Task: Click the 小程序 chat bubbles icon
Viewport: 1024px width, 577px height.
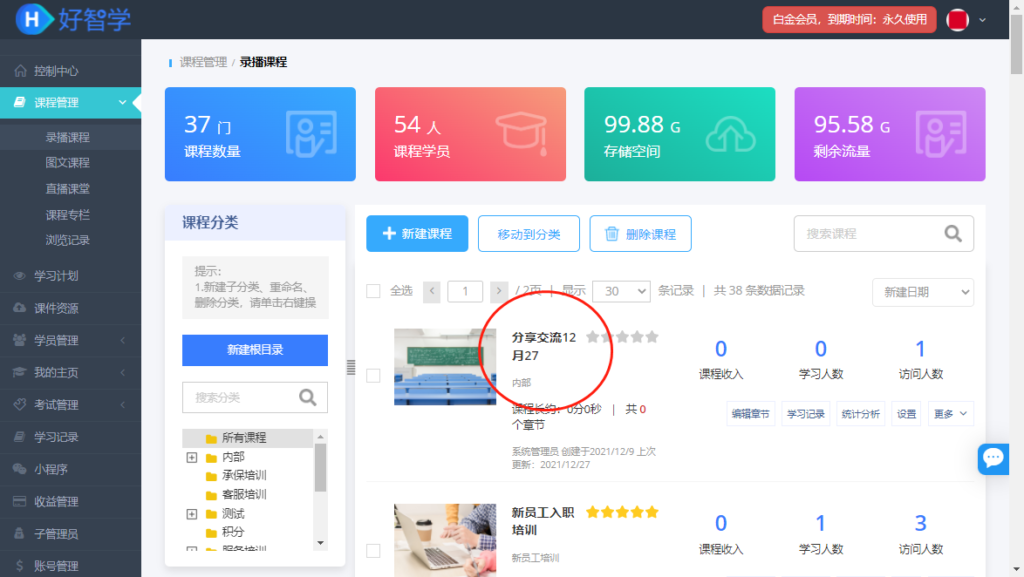Action: pyautogui.click(x=20, y=469)
